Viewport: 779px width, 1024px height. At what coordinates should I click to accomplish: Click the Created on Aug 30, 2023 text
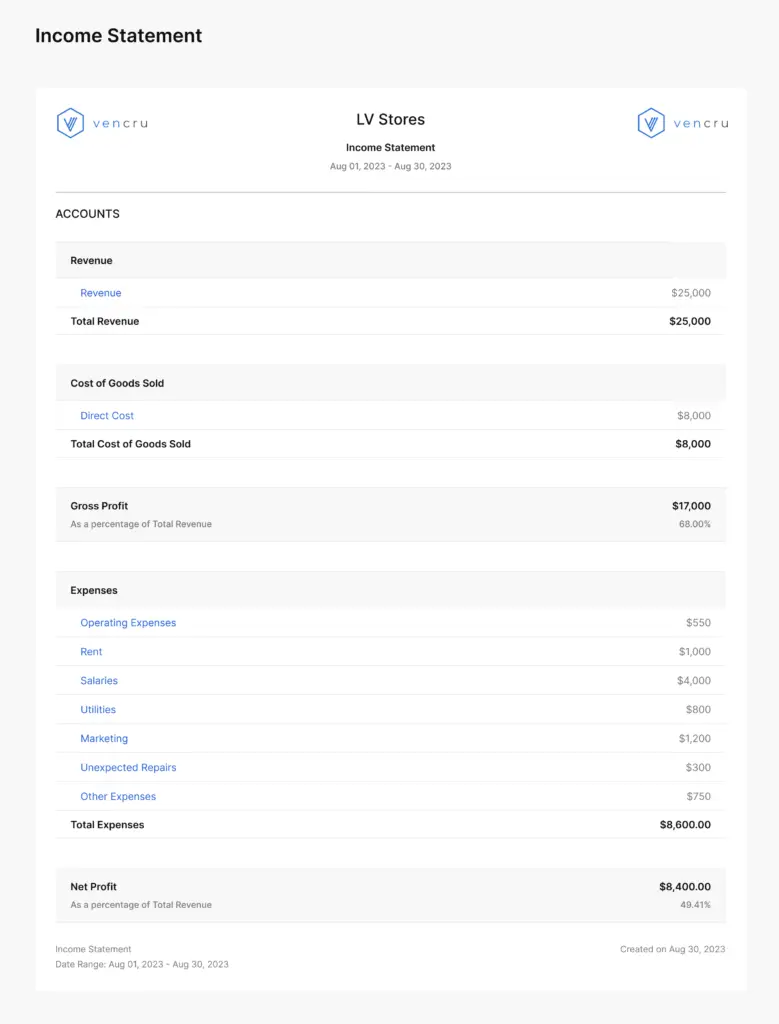click(672, 949)
